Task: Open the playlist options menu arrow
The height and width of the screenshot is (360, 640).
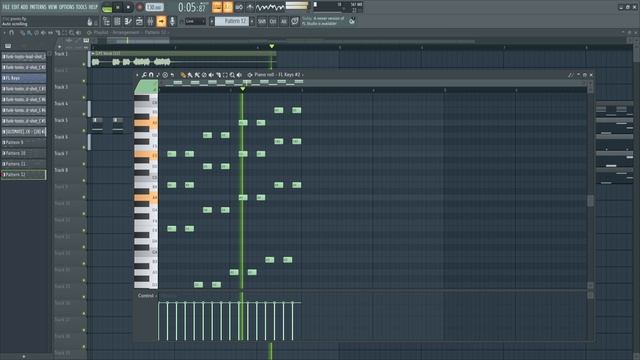Action: pos(4,33)
